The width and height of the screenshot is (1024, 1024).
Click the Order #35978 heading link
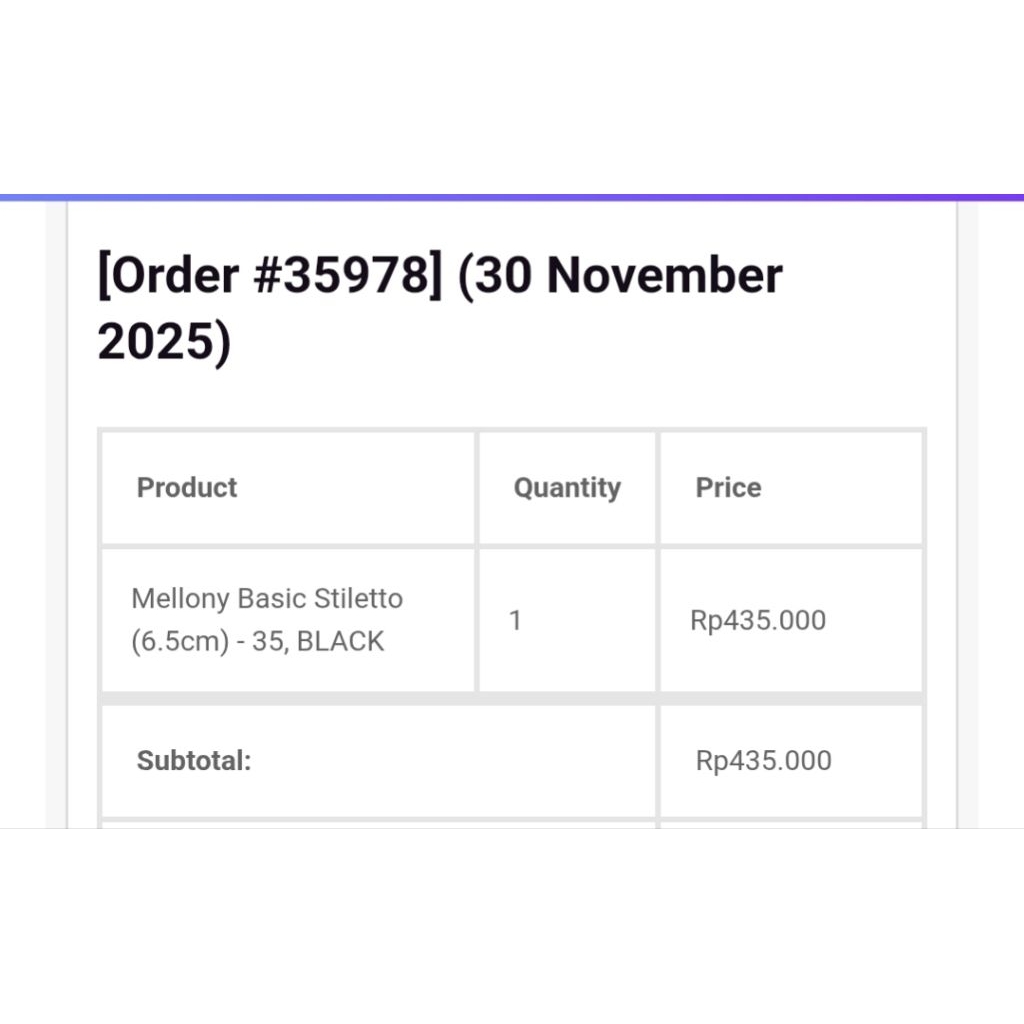coord(270,276)
